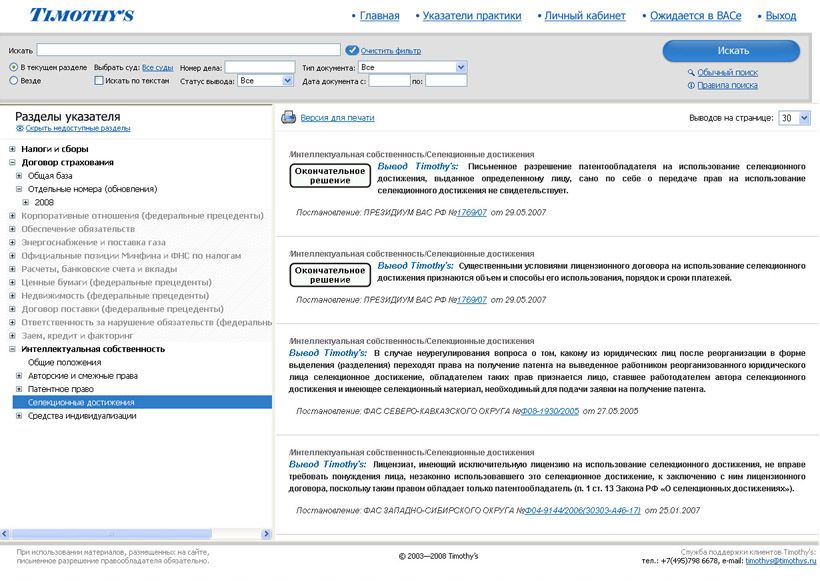Open the 'Правила поиска' link

(x=727, y=85)
